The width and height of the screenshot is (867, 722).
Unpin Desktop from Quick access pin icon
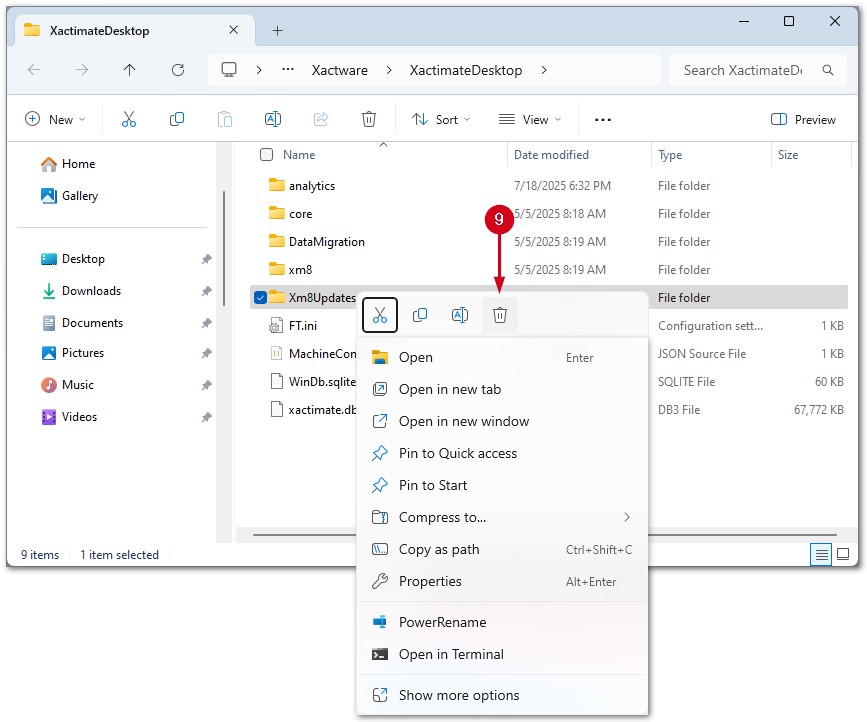click(x=206, y=259)
